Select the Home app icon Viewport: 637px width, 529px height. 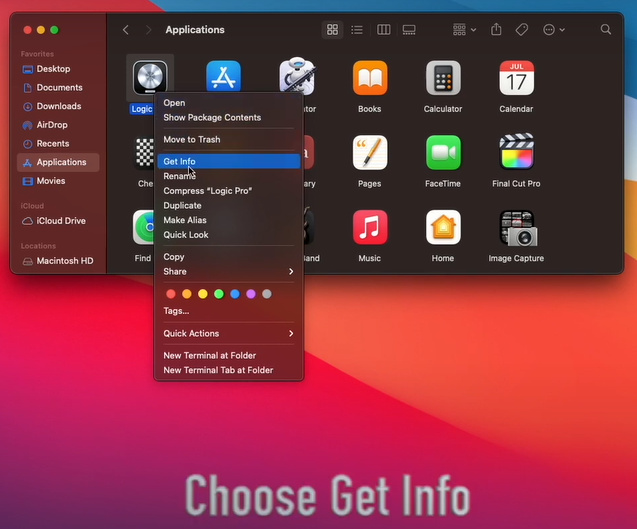point(443,227)
